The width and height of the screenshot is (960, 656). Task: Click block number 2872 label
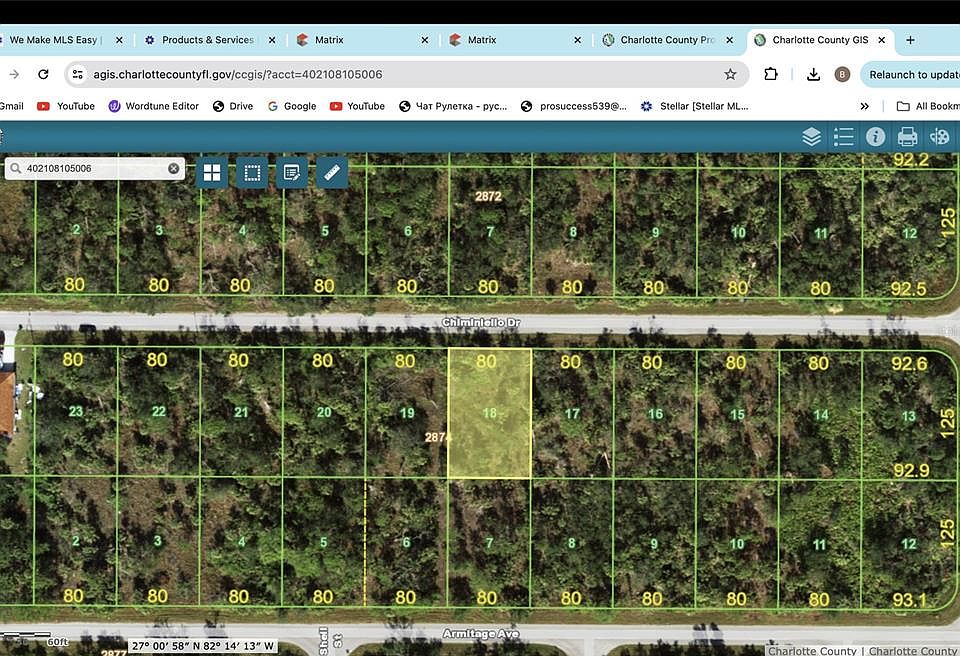[489, 196]
